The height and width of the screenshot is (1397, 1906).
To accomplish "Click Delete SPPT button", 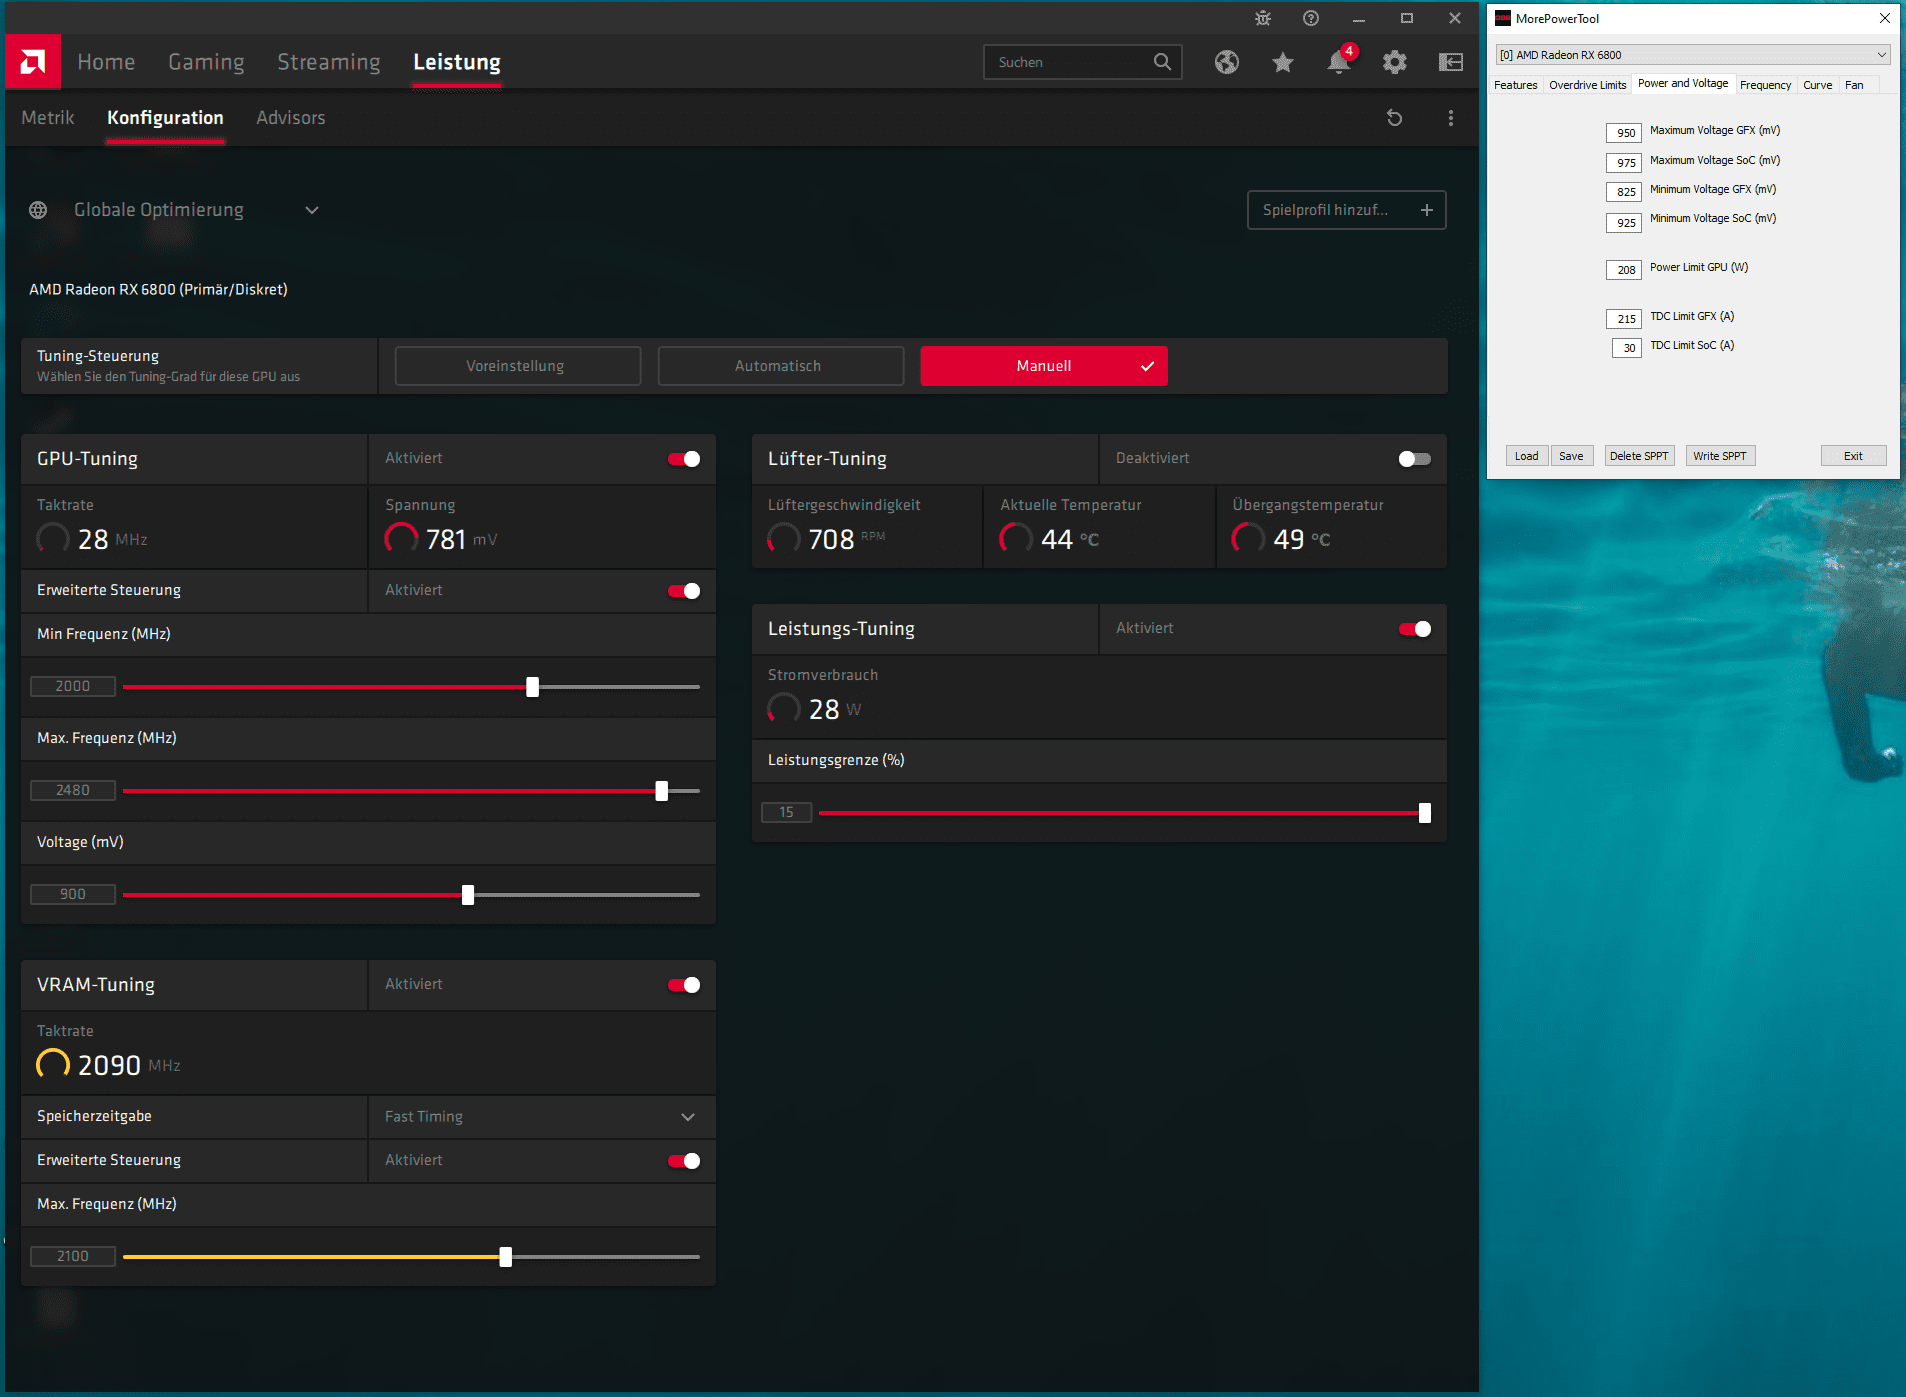I will click(x=1639, y=456).
